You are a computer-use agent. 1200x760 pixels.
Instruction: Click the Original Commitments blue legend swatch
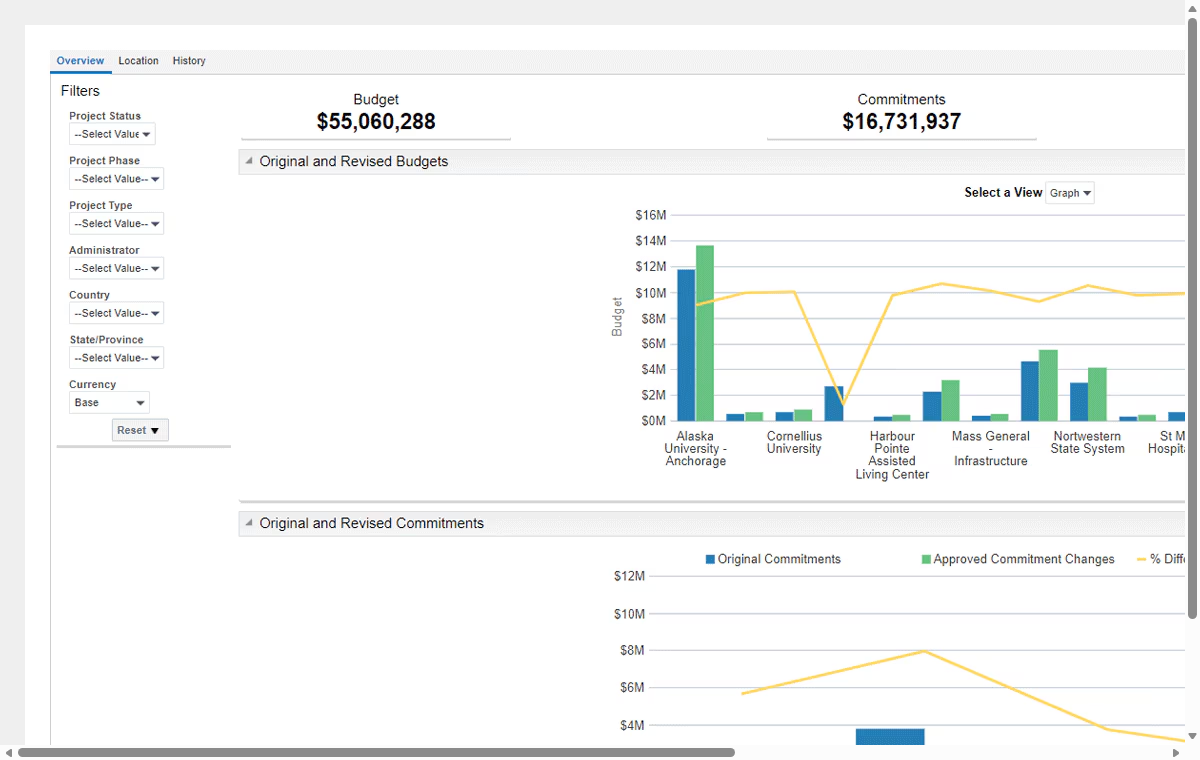(x=711, y=560)
